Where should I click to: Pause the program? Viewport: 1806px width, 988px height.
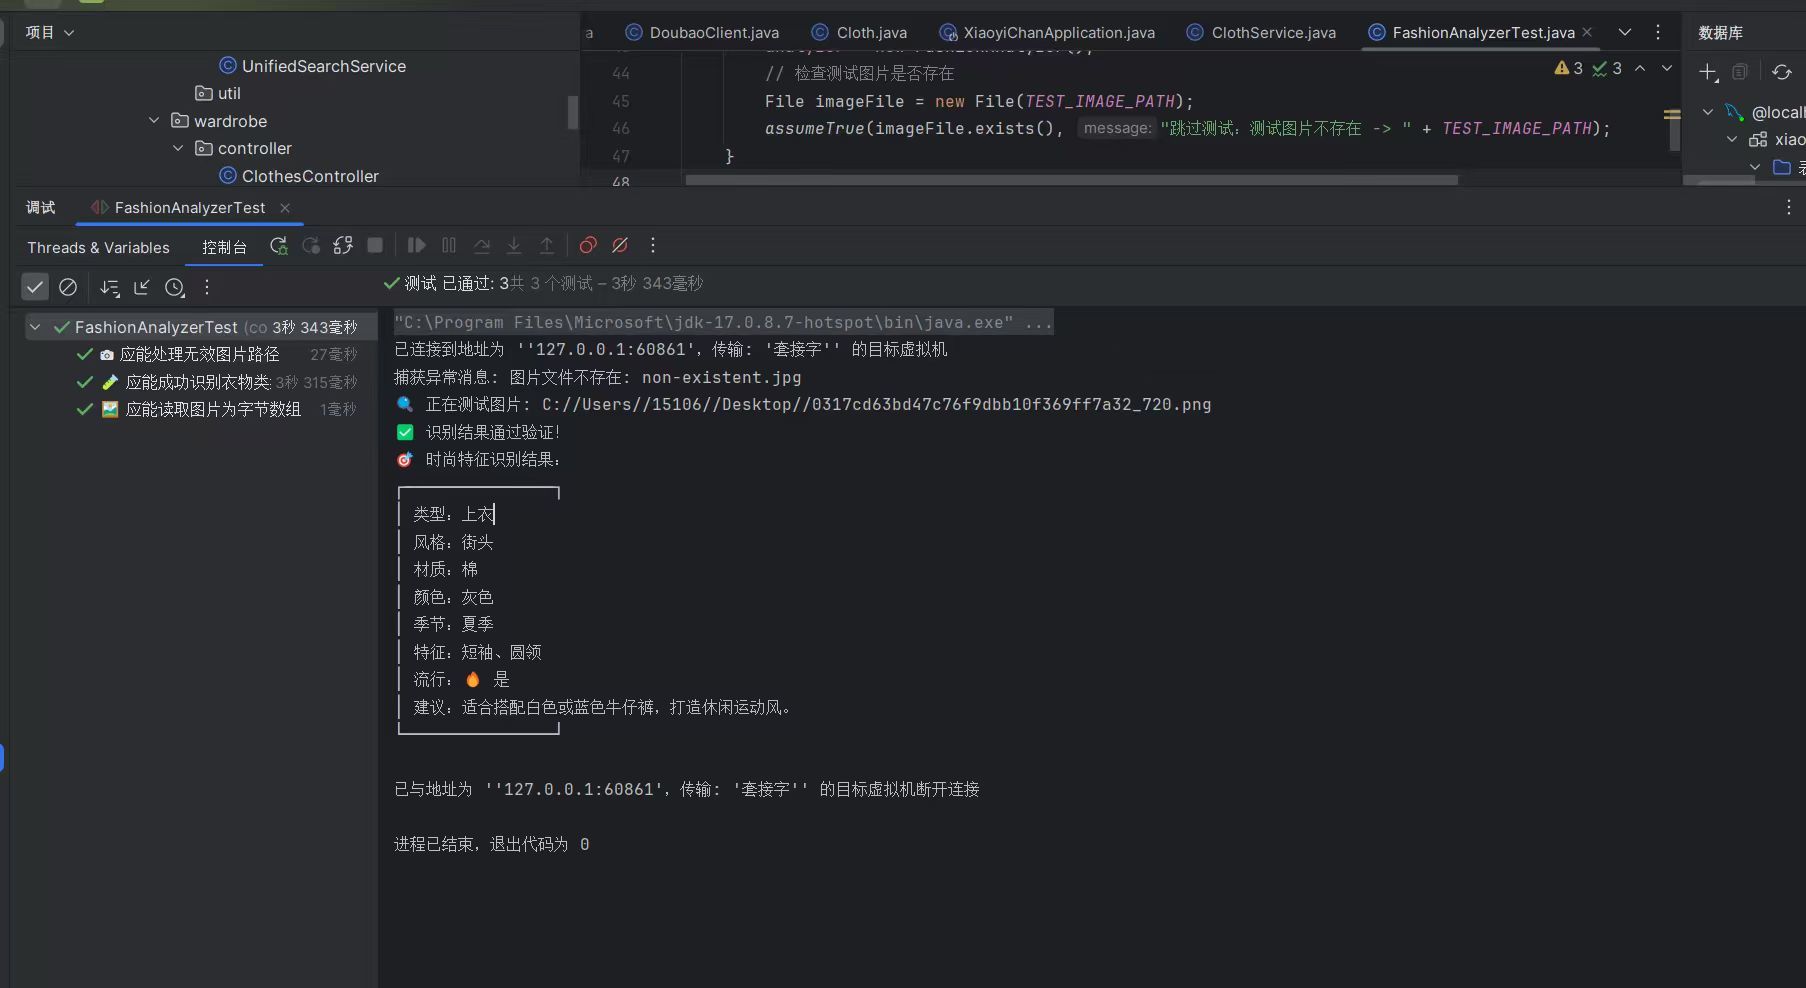pos(449,245)
